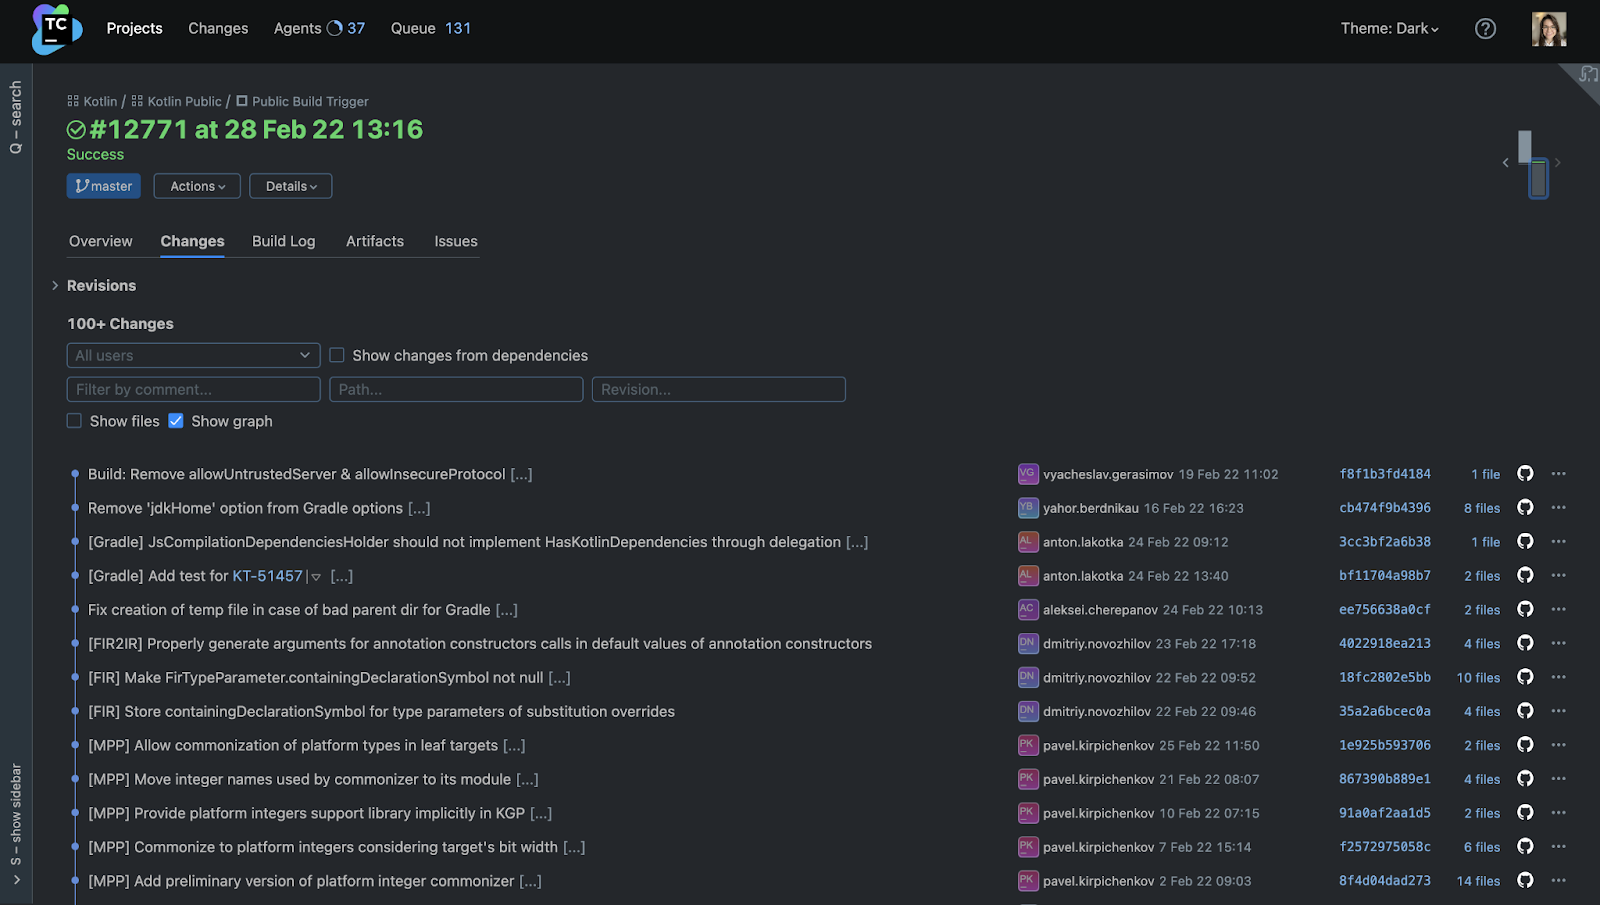This screenshot has width=1600, height=905.
Task: Select the highlighted build bar in history chart
Action: pyautogui.click(x=1539, y=179)
